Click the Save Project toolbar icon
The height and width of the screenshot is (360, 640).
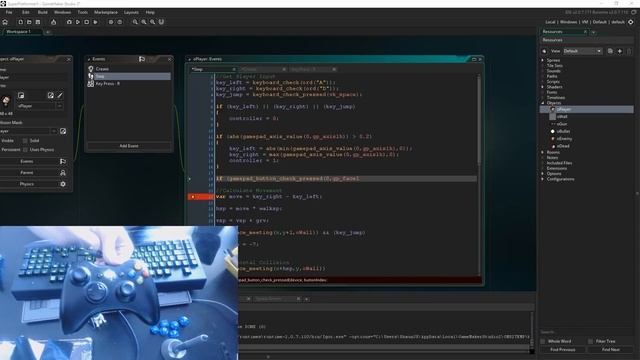(38, 22)
